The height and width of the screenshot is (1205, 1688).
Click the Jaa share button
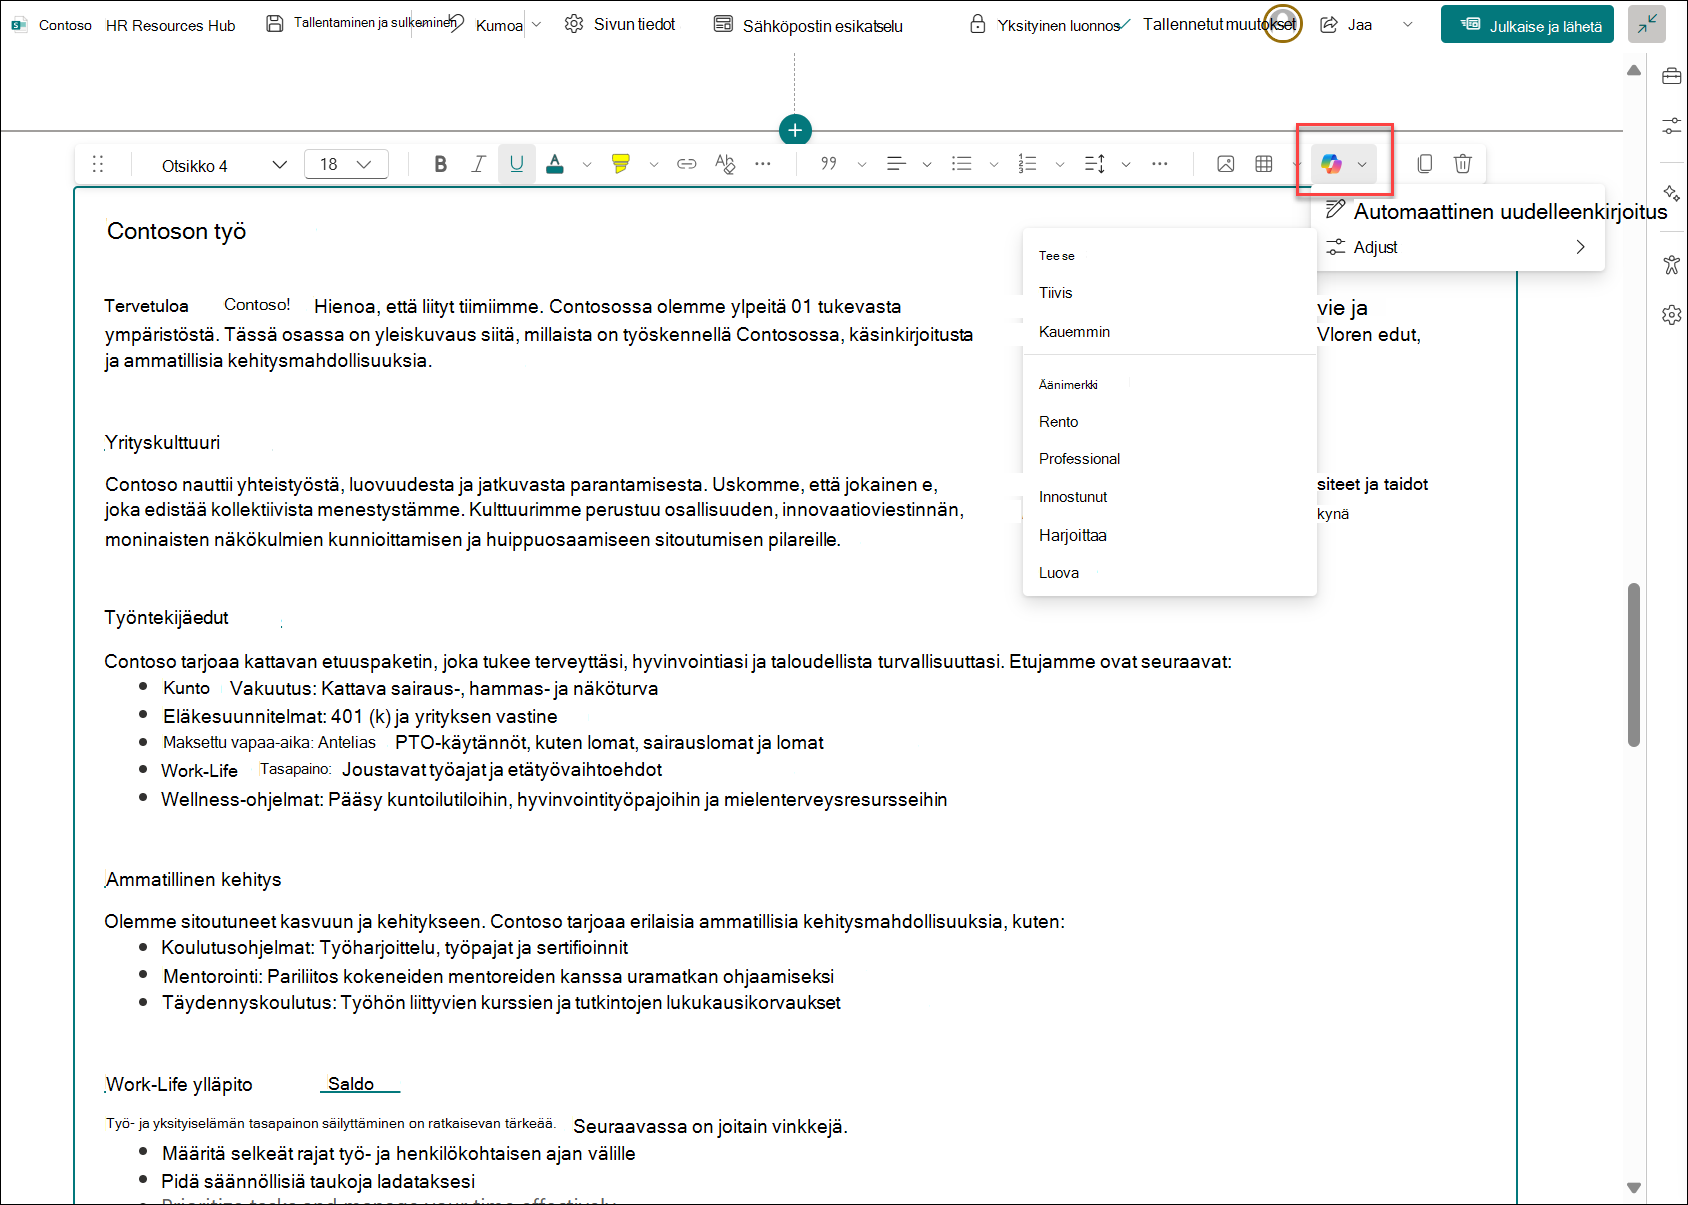(x=1346, y=25)
